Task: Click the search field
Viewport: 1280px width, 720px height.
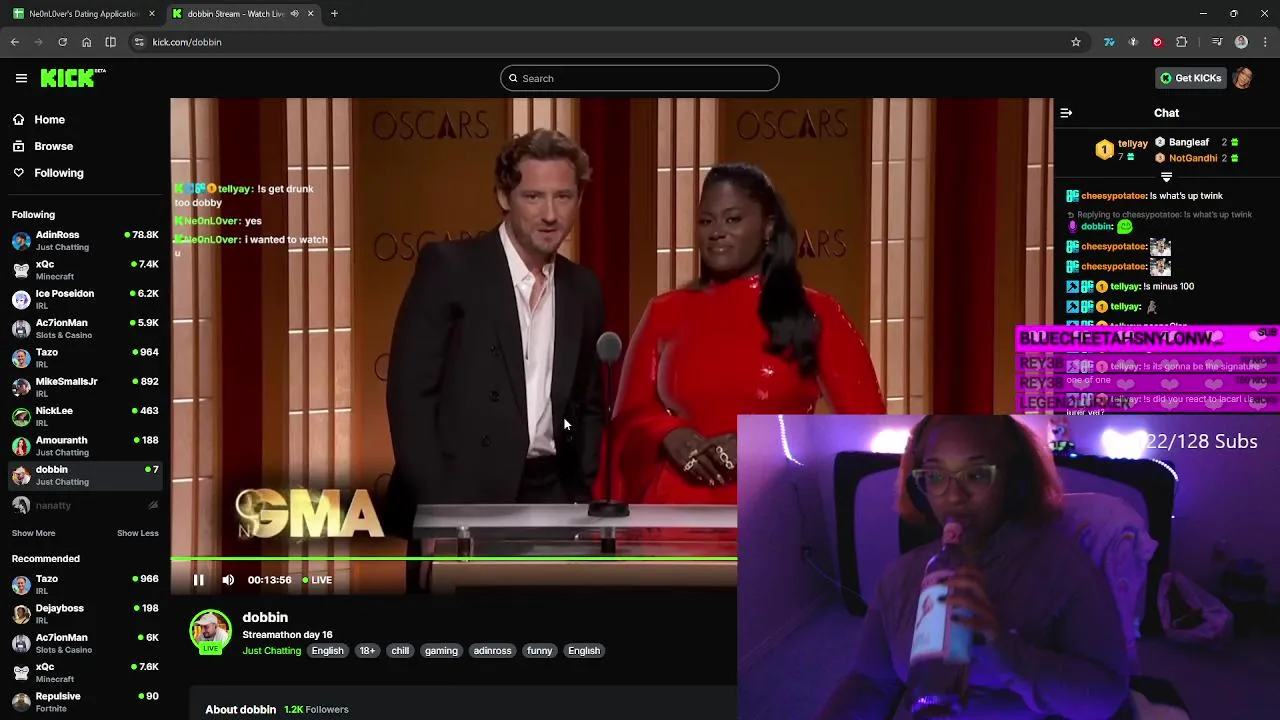Action: click(x=640, y=78)
